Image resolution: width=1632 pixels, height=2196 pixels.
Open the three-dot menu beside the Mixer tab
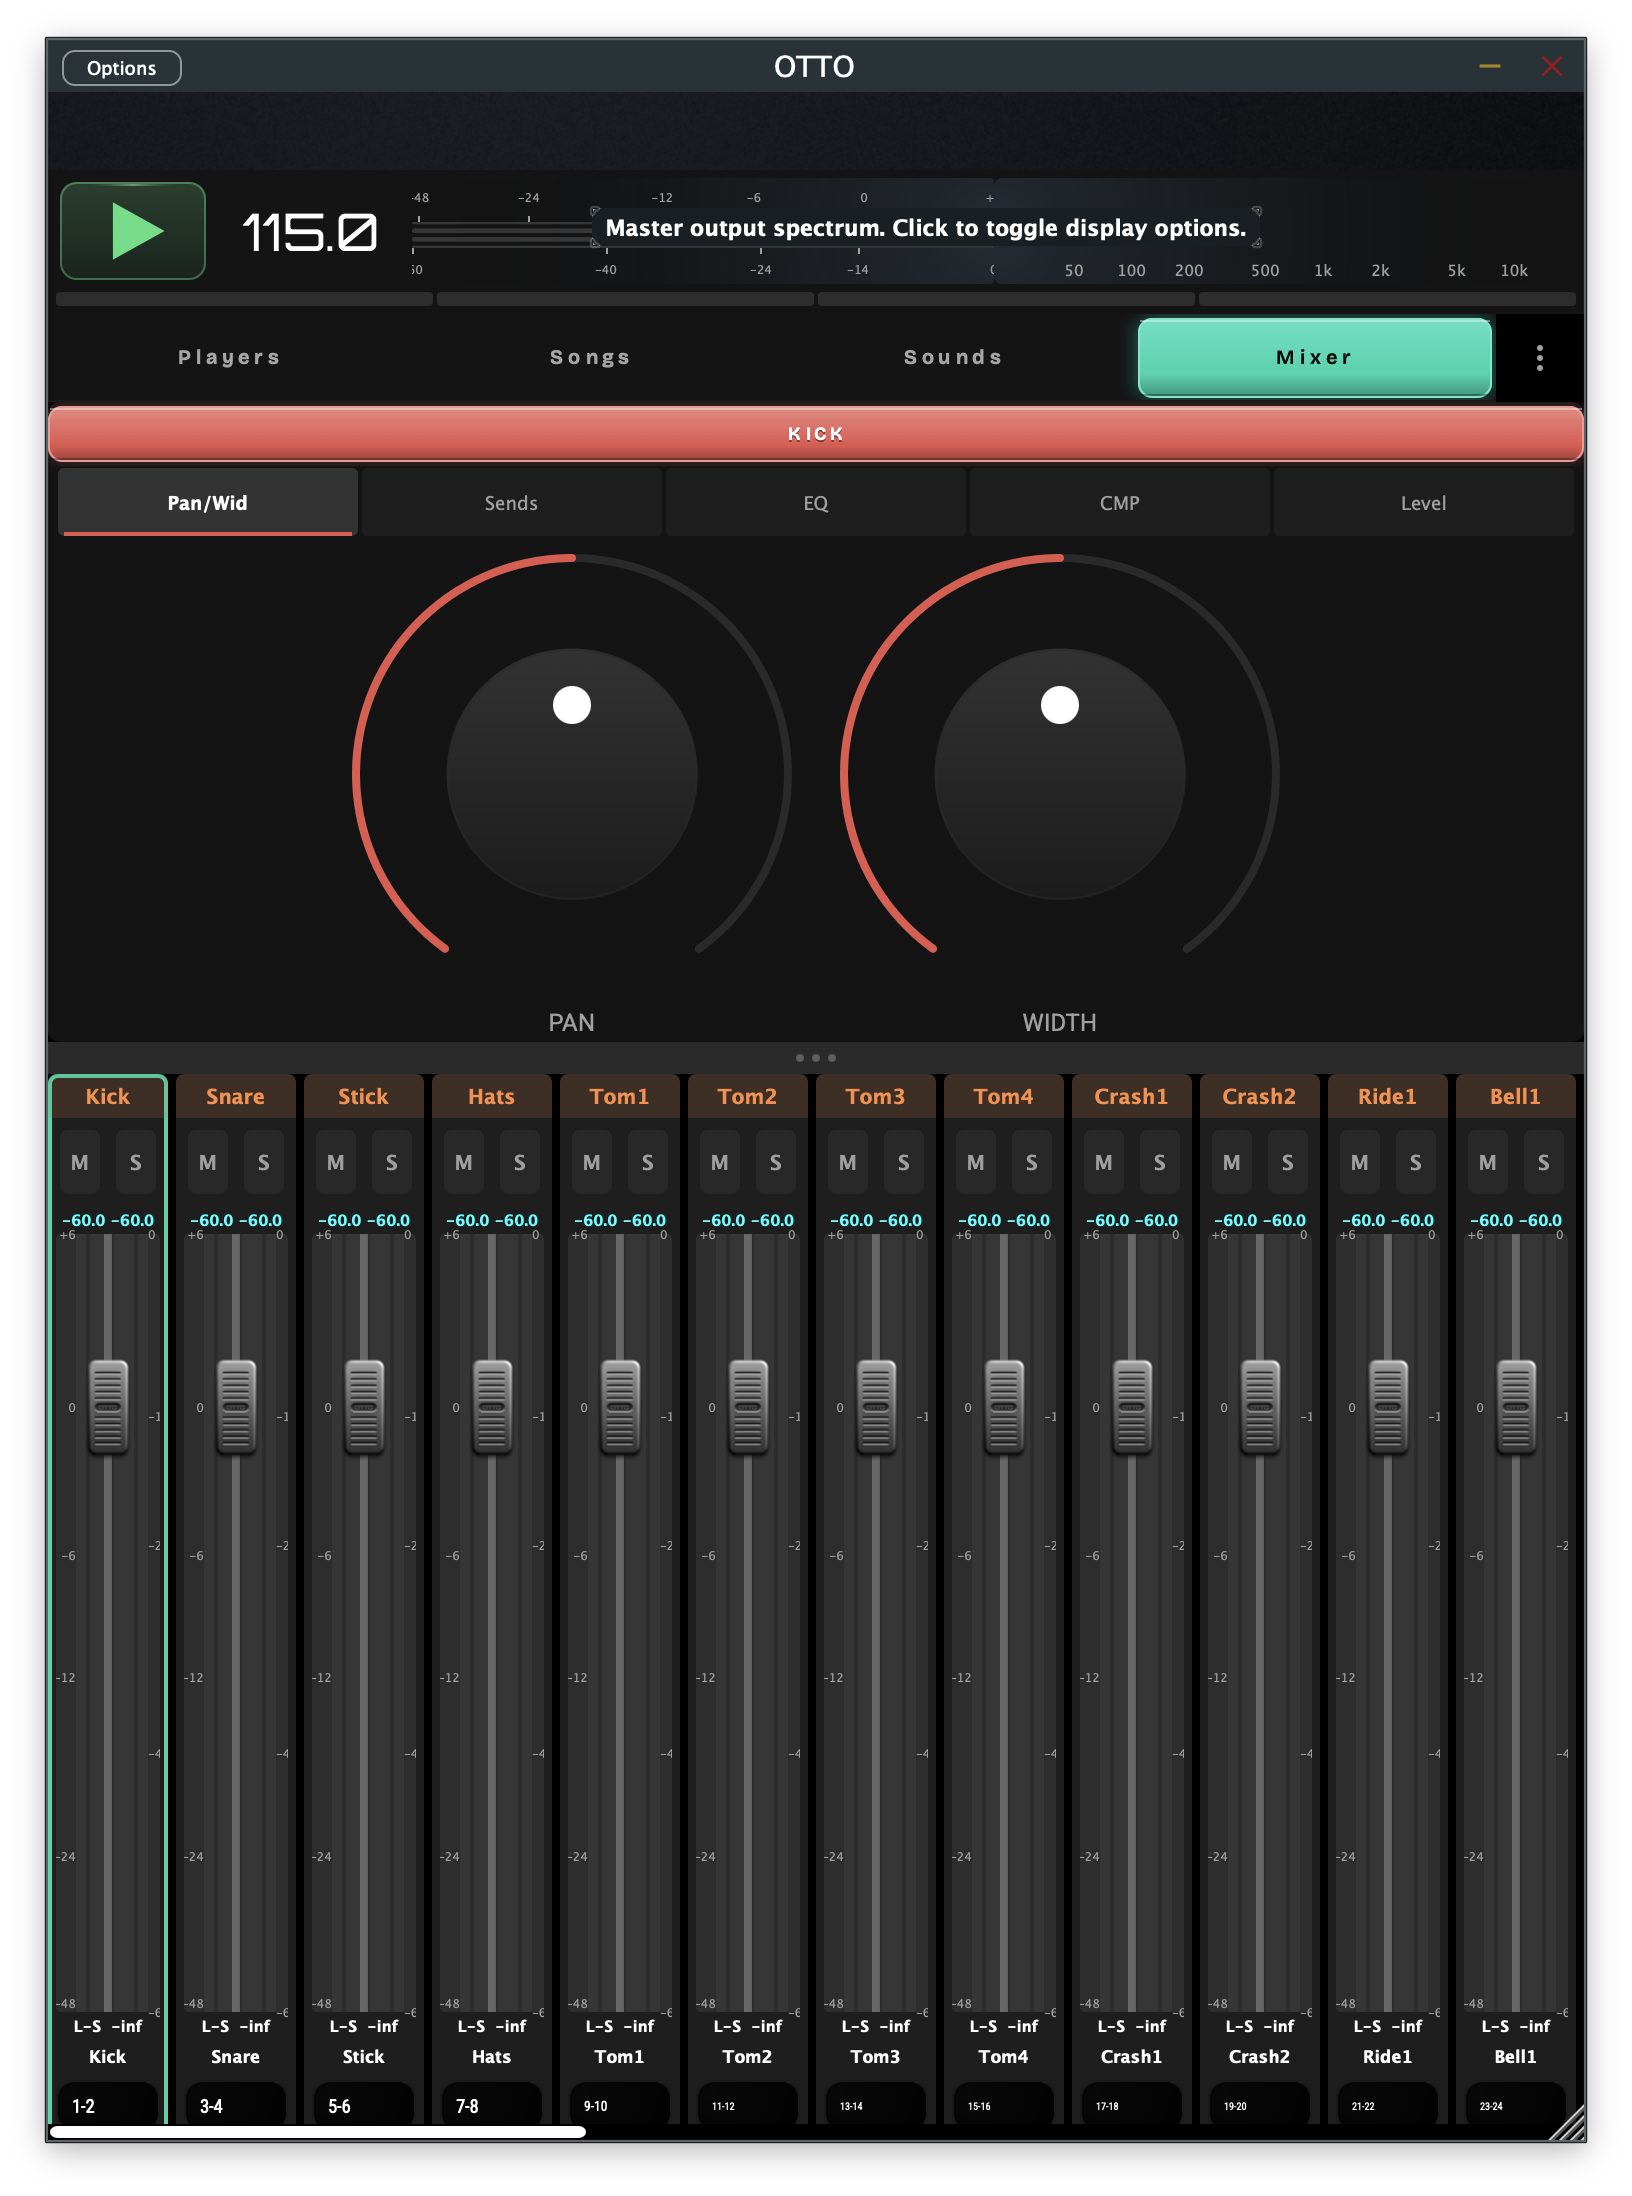coord(1539,358)
